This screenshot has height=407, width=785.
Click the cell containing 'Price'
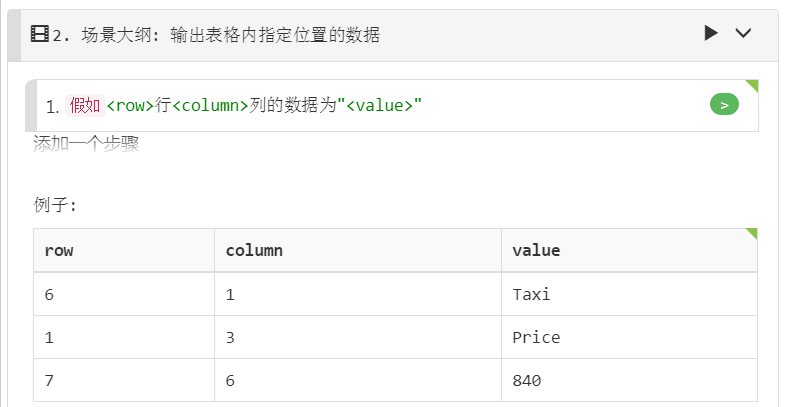point(629,337)
